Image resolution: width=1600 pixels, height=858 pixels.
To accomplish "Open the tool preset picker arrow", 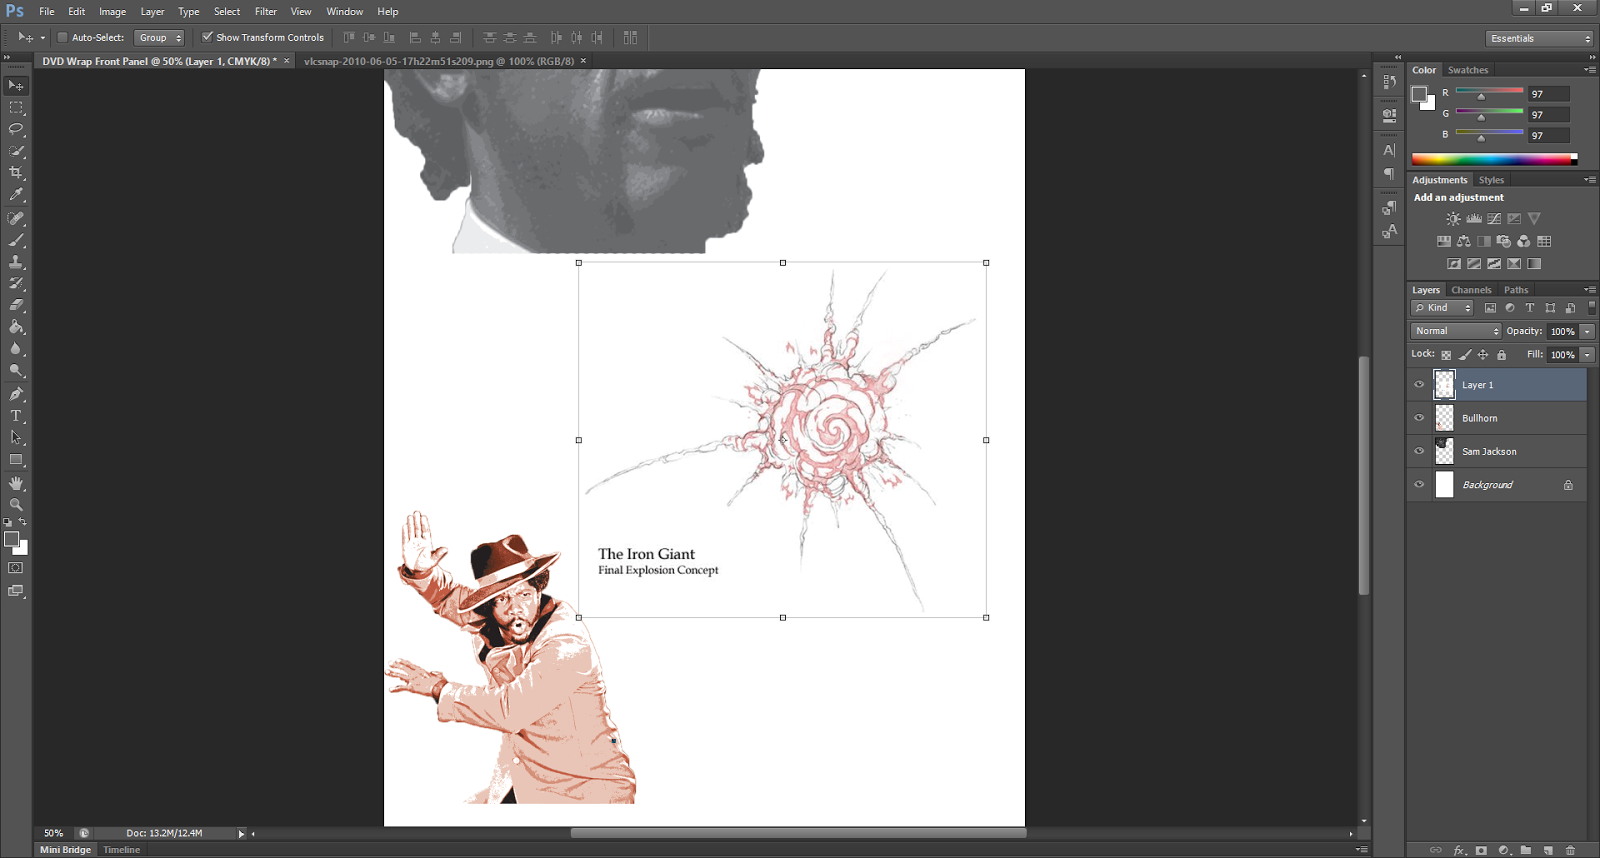I will point(43,38).
